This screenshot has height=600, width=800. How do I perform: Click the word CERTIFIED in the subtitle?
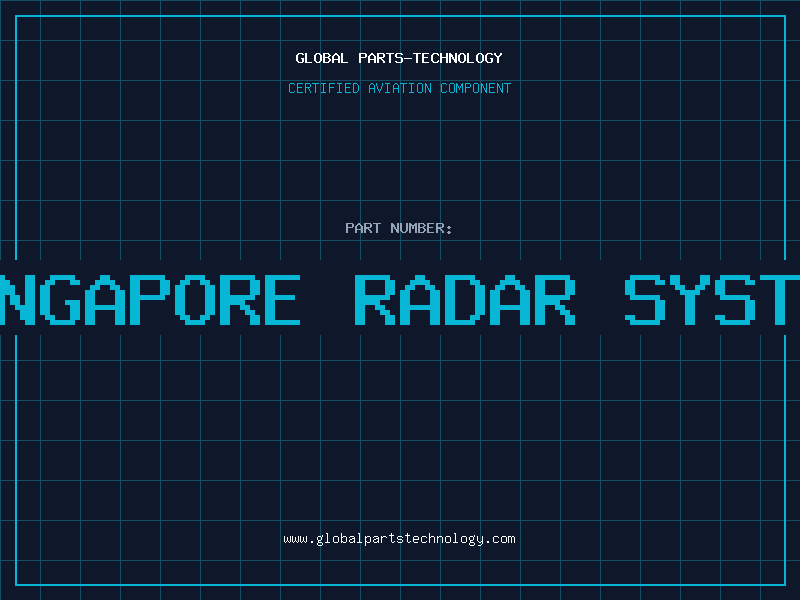pos(322,89)
